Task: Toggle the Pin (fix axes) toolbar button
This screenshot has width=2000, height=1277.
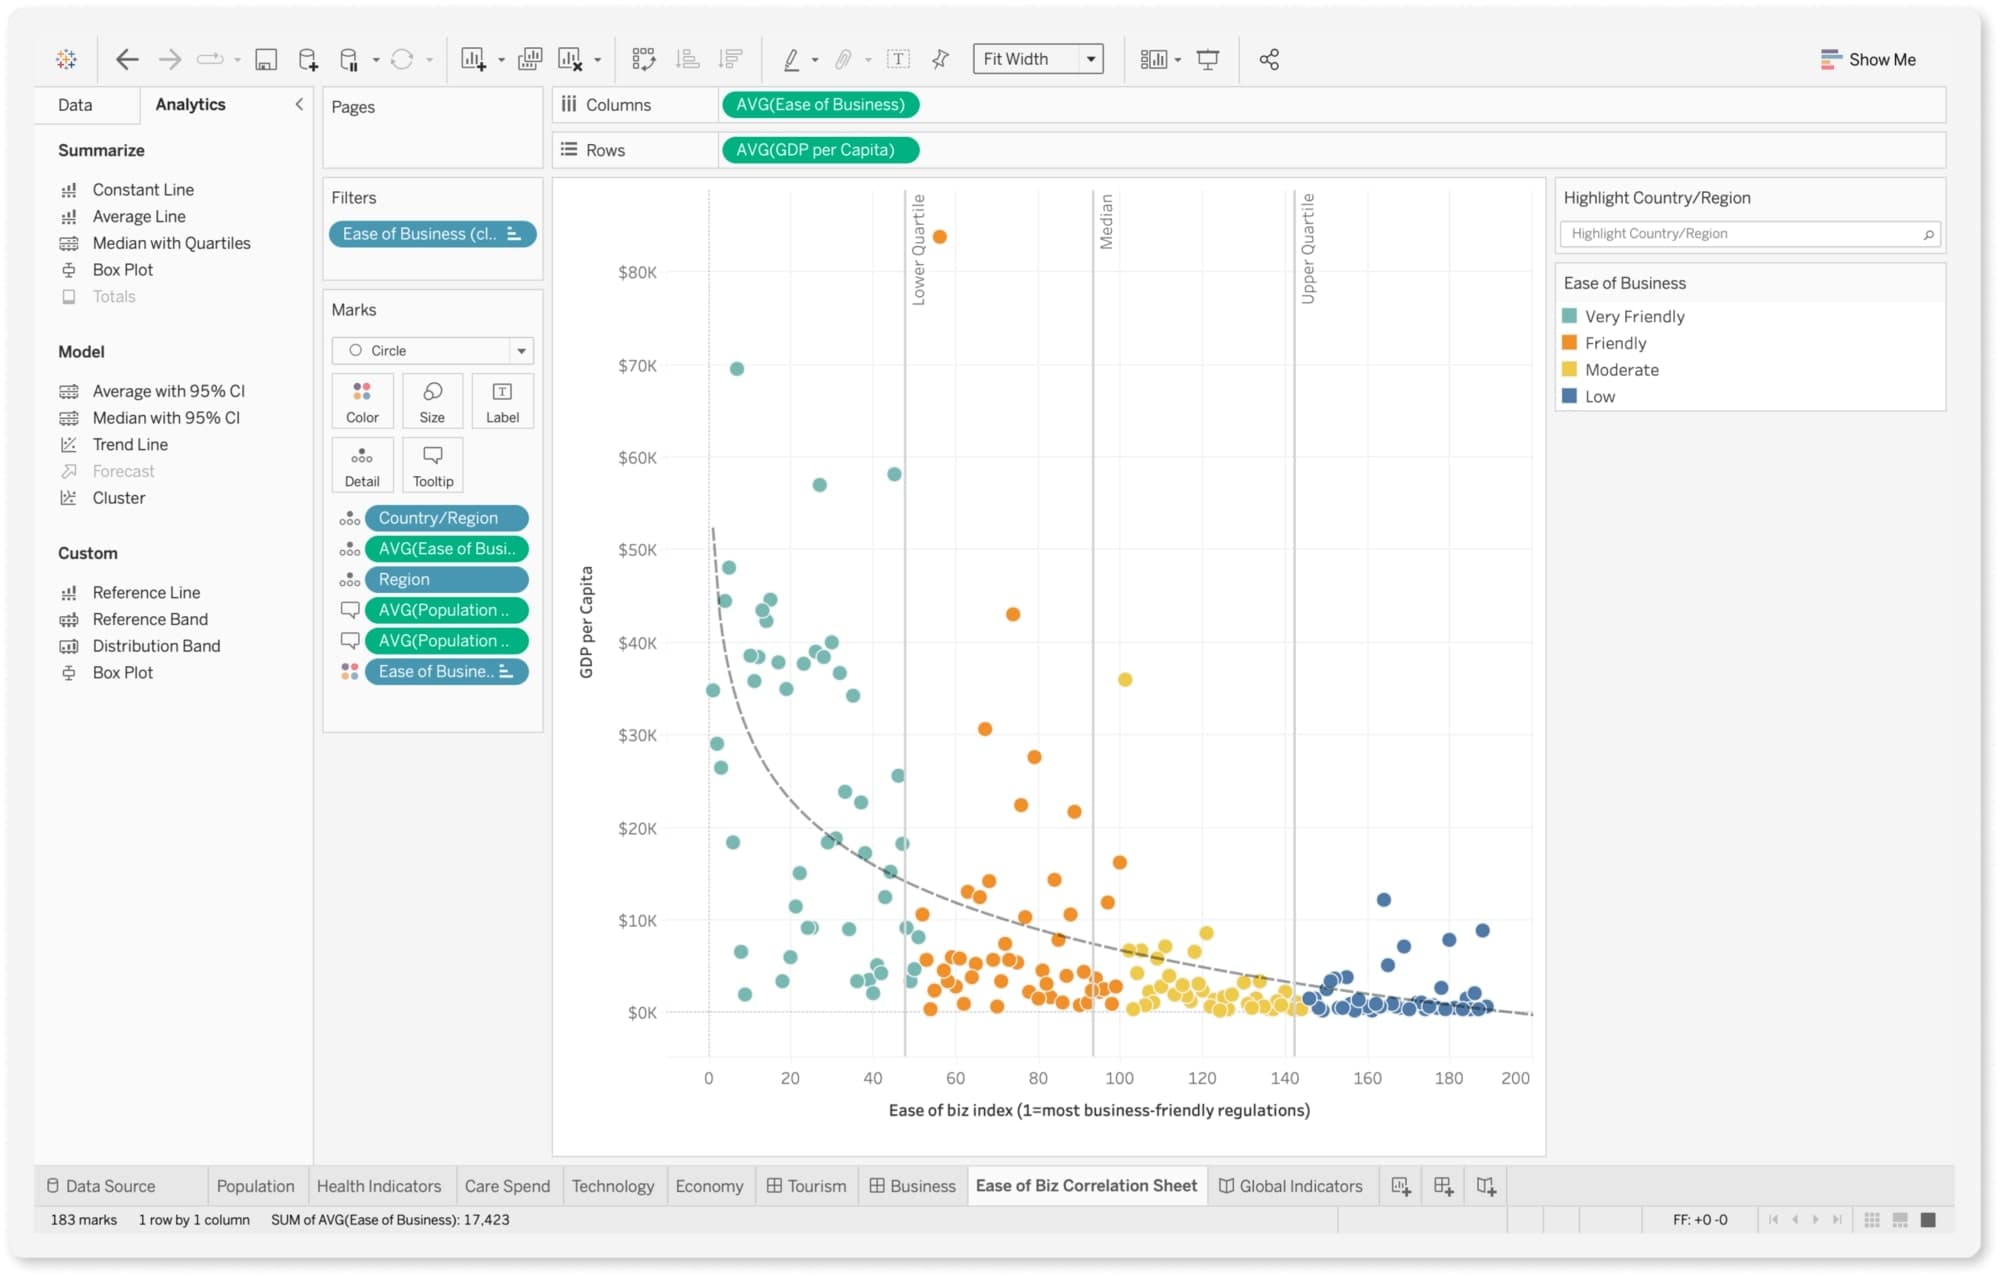Action: (x=940, y=59)
